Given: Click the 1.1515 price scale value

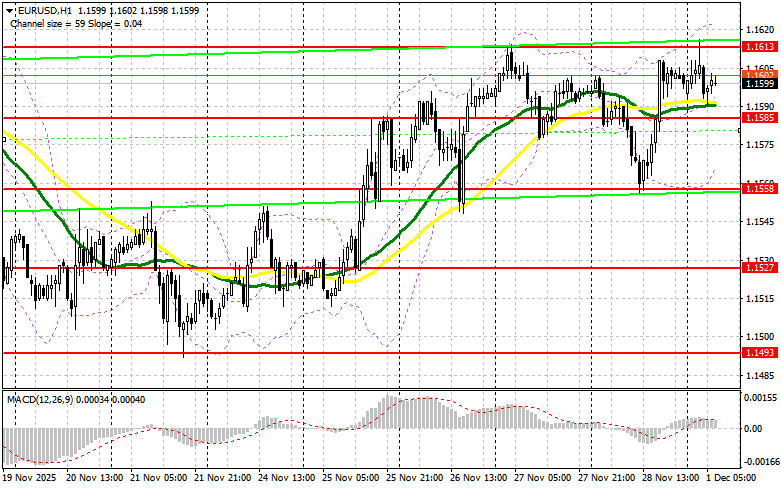Looking at the screenshot, I should pyautogui.click(x=760, y=298).
